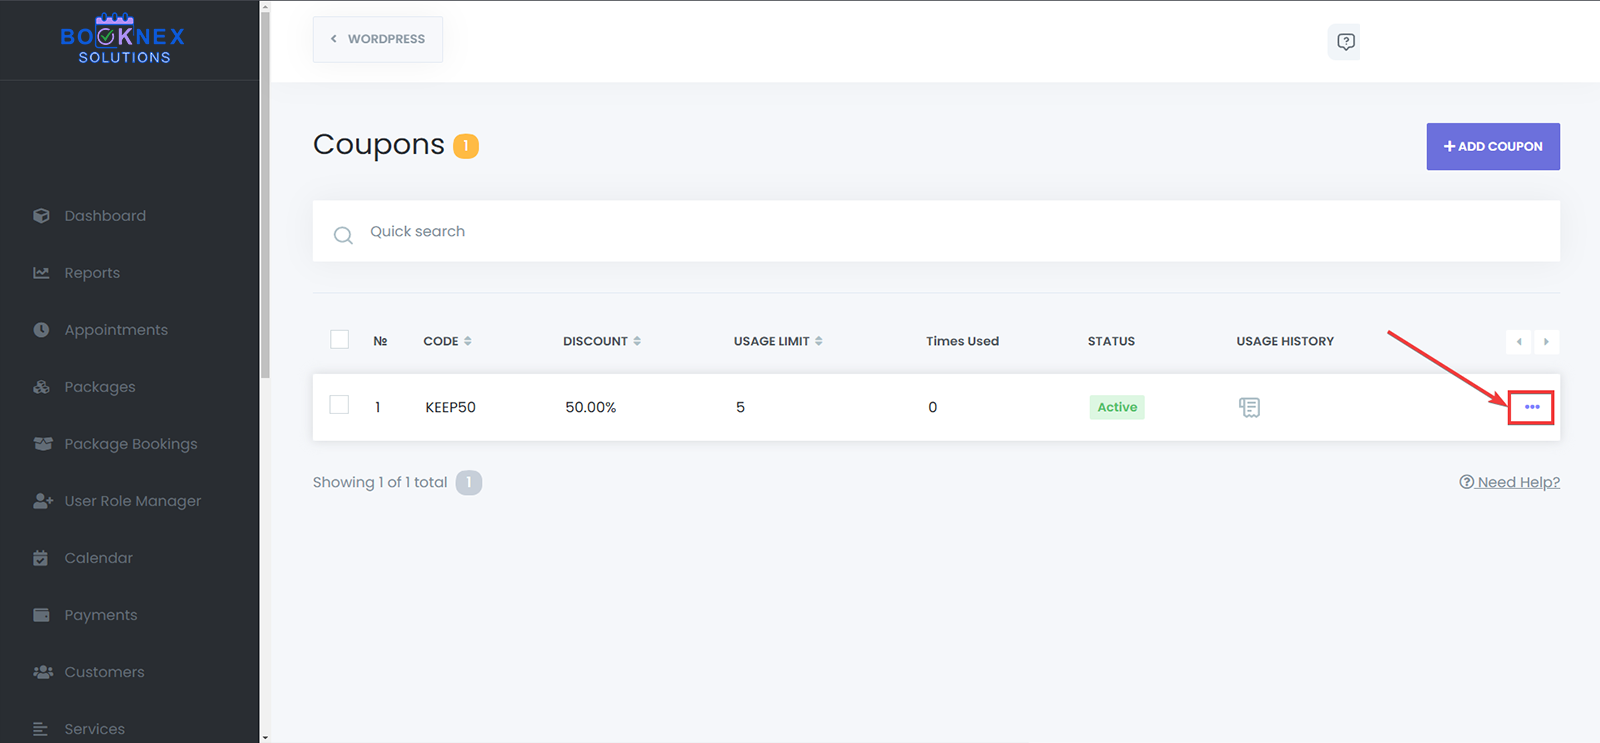Click the Appointments clock icon

pyautogui.click(x=41, y=330)
